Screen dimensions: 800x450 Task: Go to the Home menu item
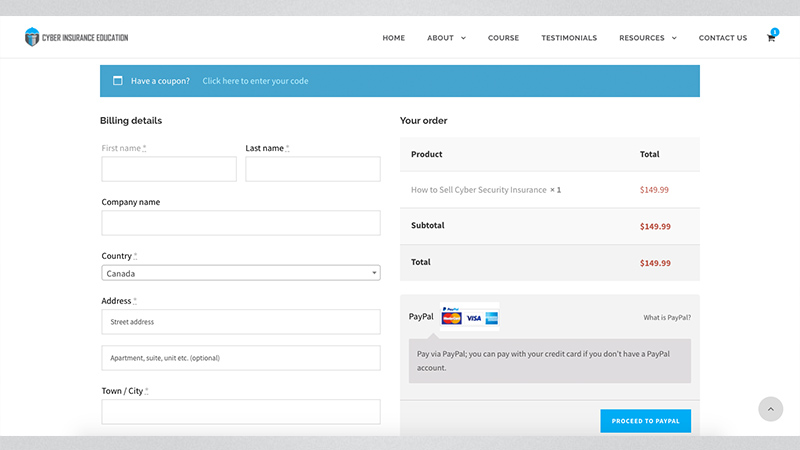point(393,38)
